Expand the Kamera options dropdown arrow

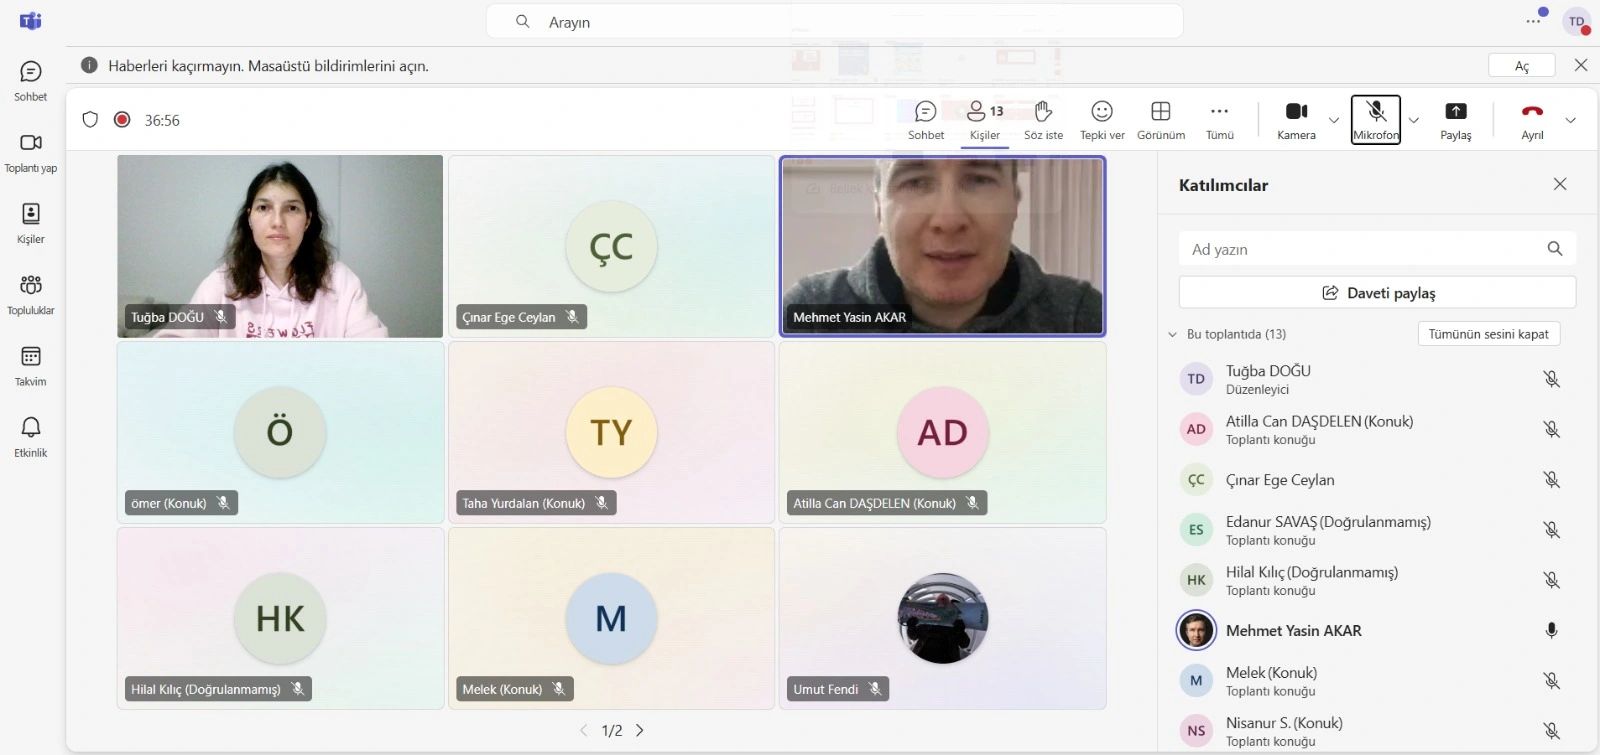tap(1334, 120)
